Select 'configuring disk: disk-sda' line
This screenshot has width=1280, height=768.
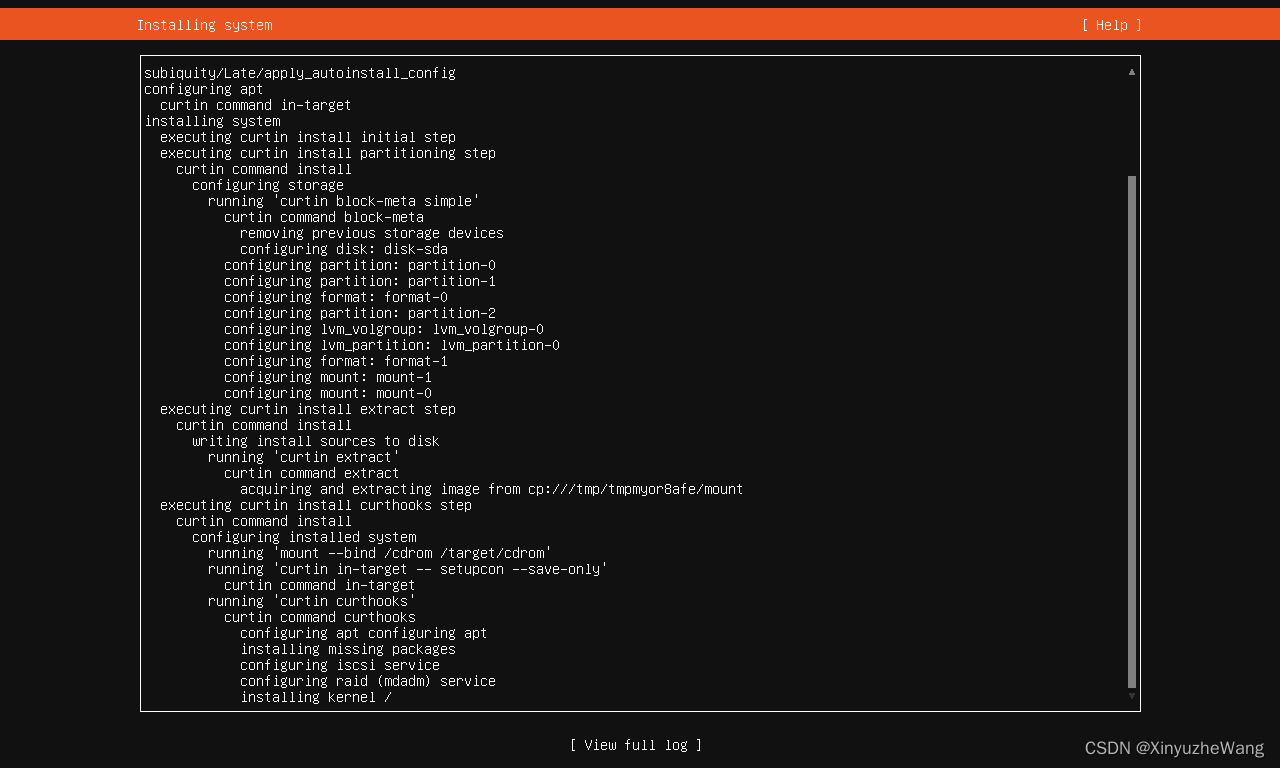coord(344,249)
